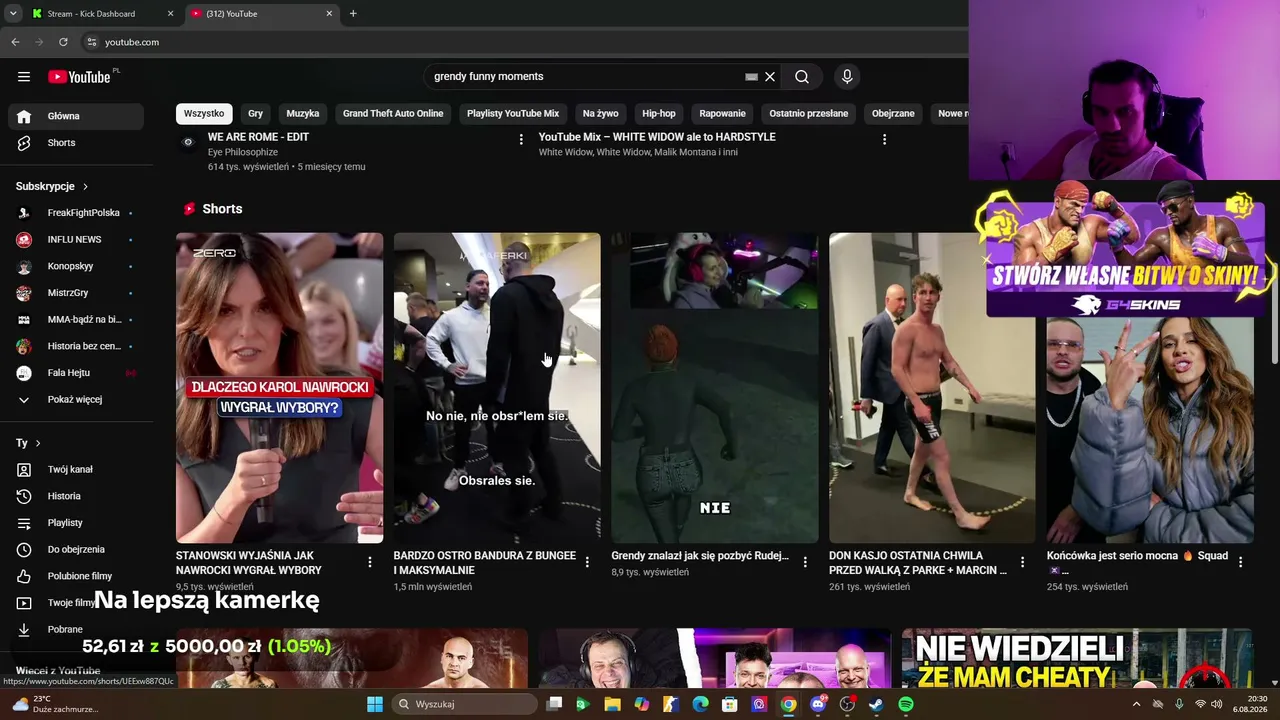Open Shorts in the sidebar
This screenshot has height=720, width=1280.
click(x=76, y=143)
